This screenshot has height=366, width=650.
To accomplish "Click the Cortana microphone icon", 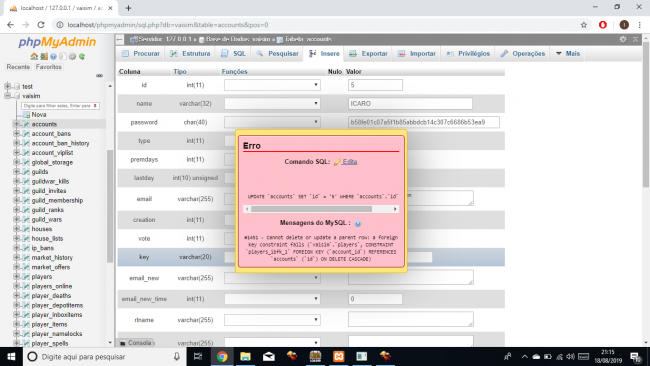I will (177, 356).
